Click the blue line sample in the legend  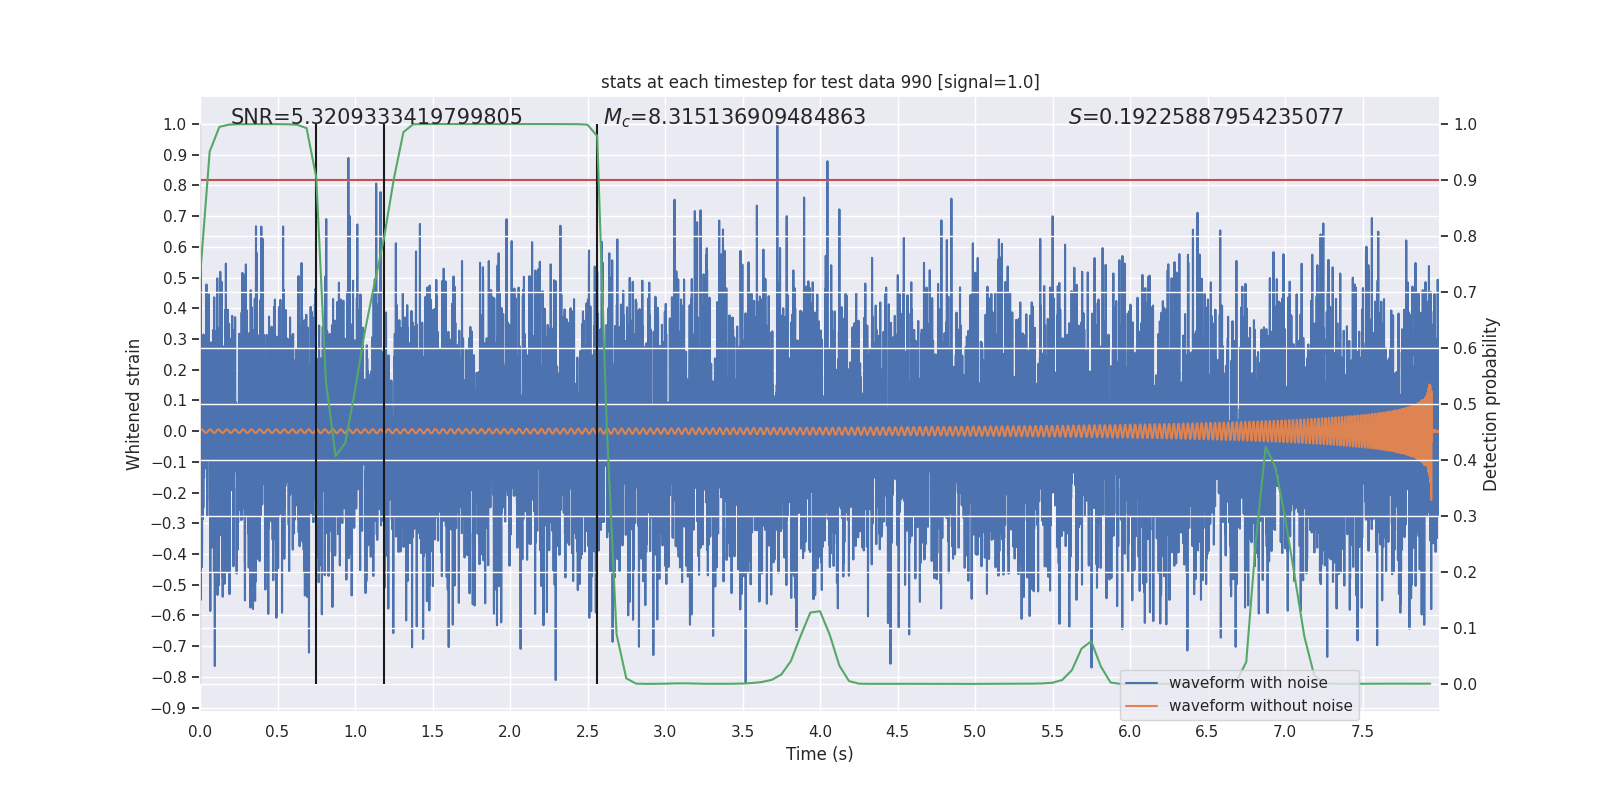pos(1142,683)
